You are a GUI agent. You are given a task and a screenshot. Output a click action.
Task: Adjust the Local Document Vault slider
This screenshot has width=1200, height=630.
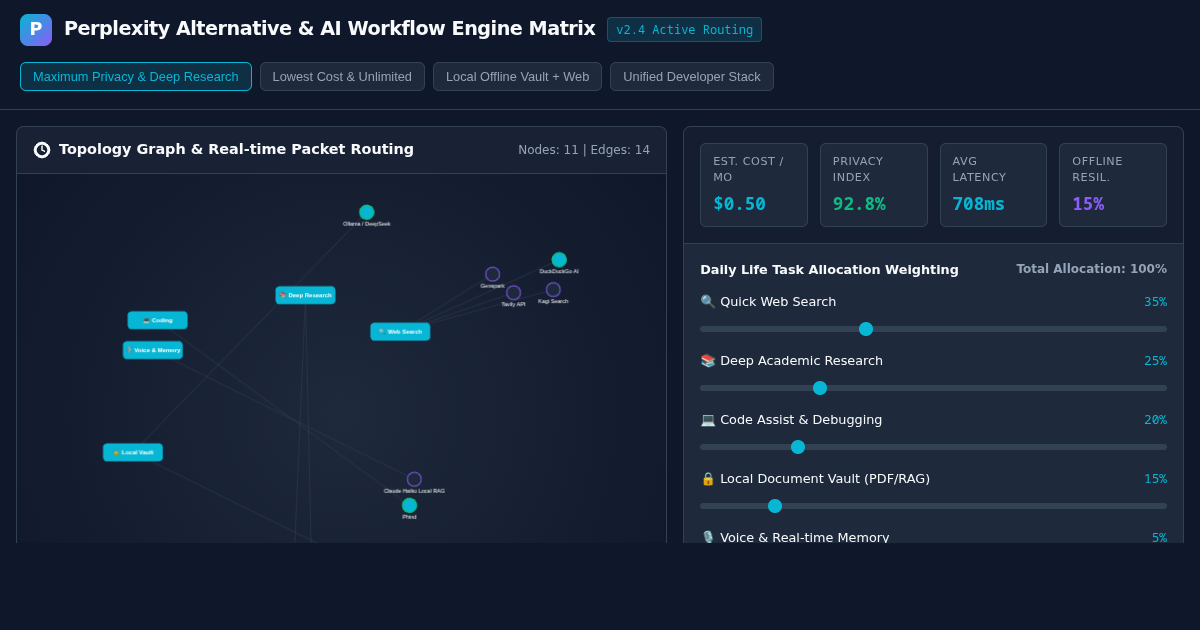coord(933,506)
